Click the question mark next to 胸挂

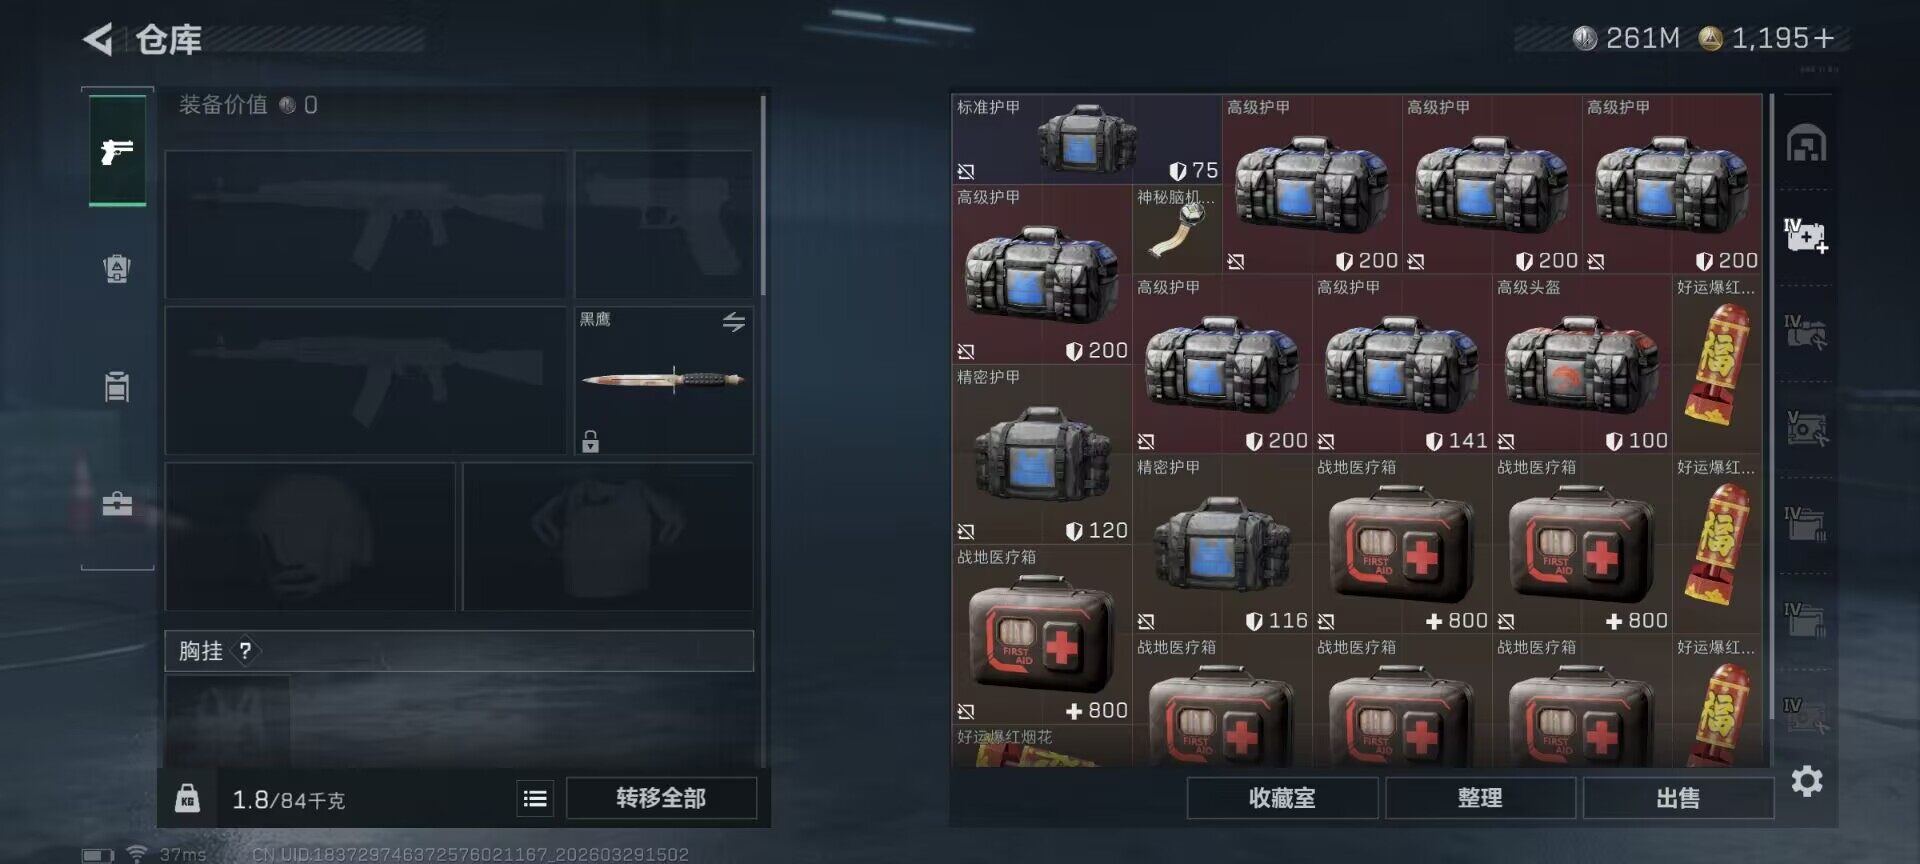pos(245,651)
